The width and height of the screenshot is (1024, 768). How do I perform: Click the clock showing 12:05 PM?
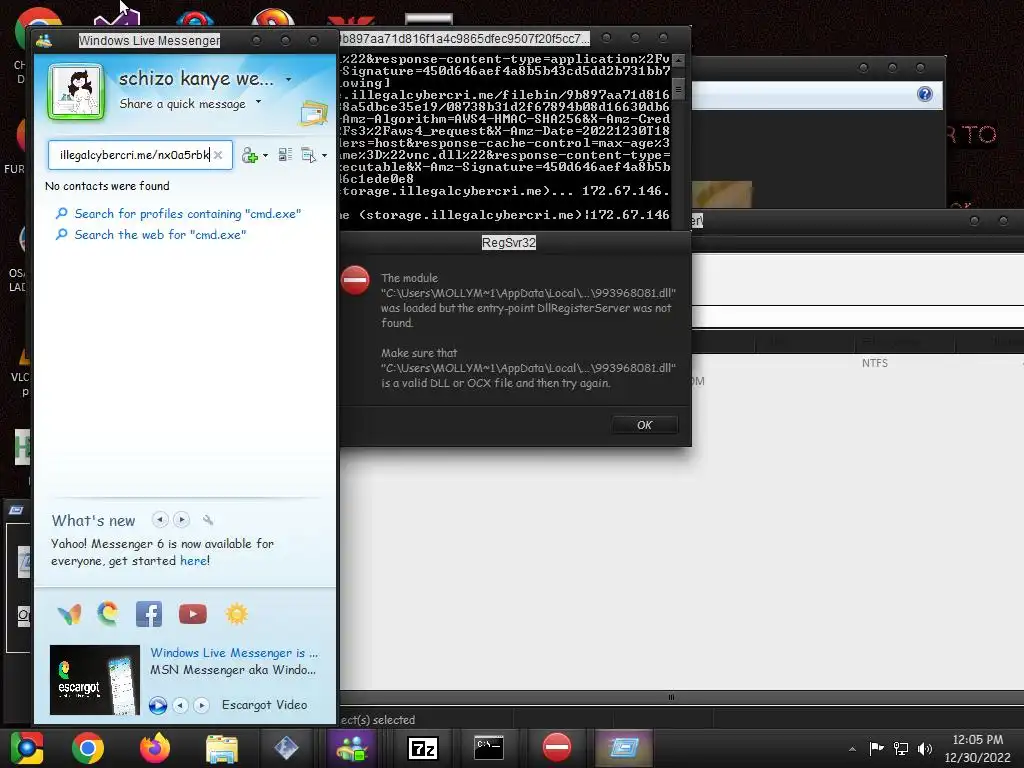click(978, 740)
